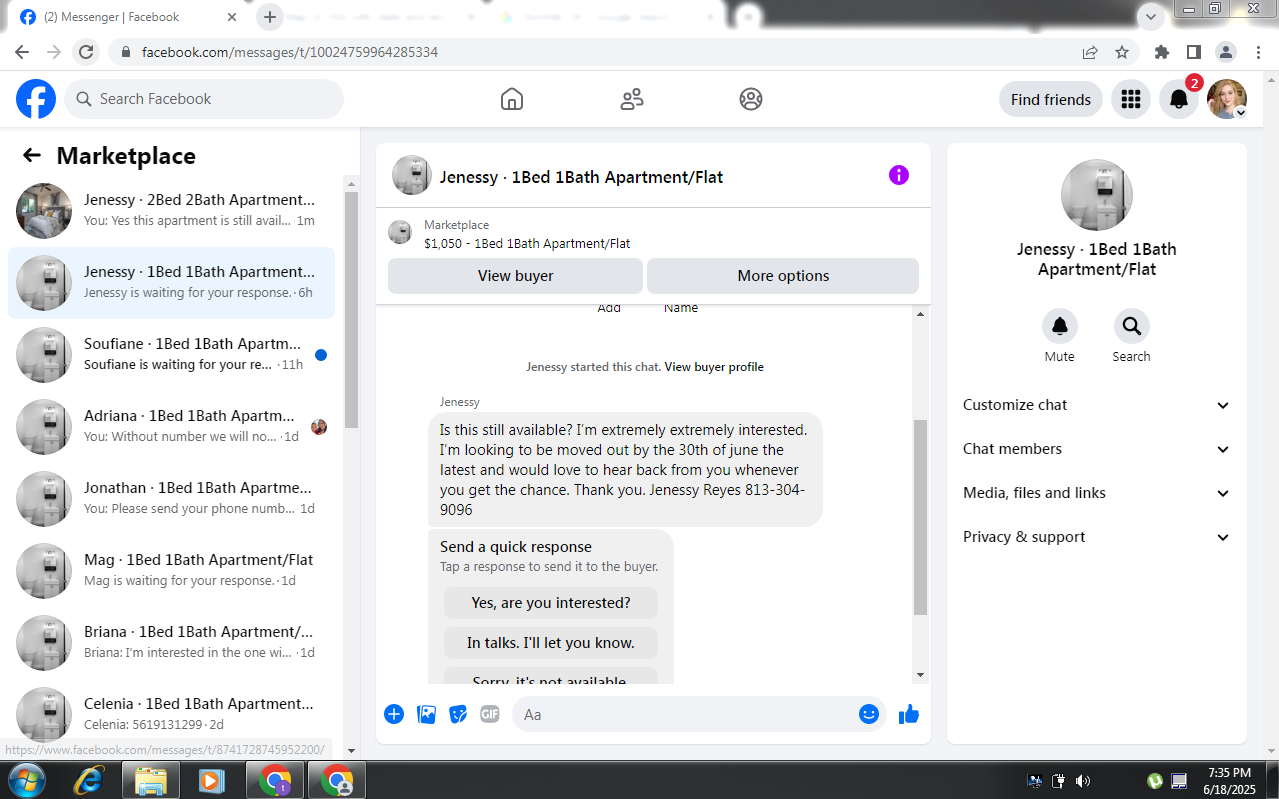Screen dimensions: 1279x799
Task: Click the More options button
Action: point(783,276)
